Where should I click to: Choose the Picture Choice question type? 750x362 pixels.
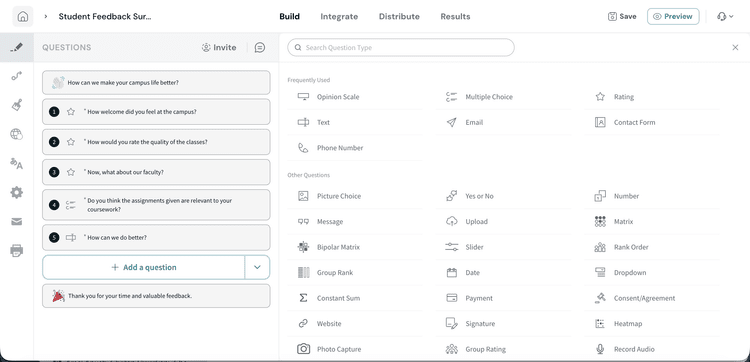pos(355,196)
